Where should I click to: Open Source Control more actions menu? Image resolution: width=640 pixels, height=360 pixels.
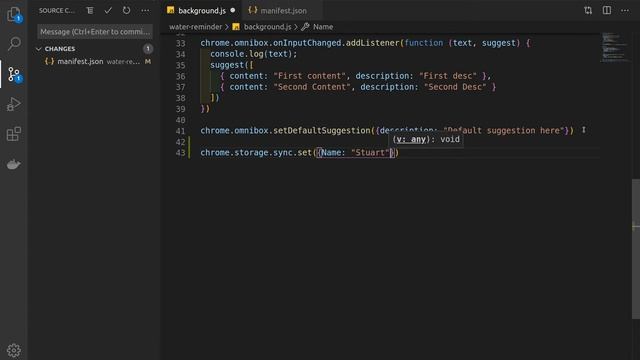[x=145, y=11]
